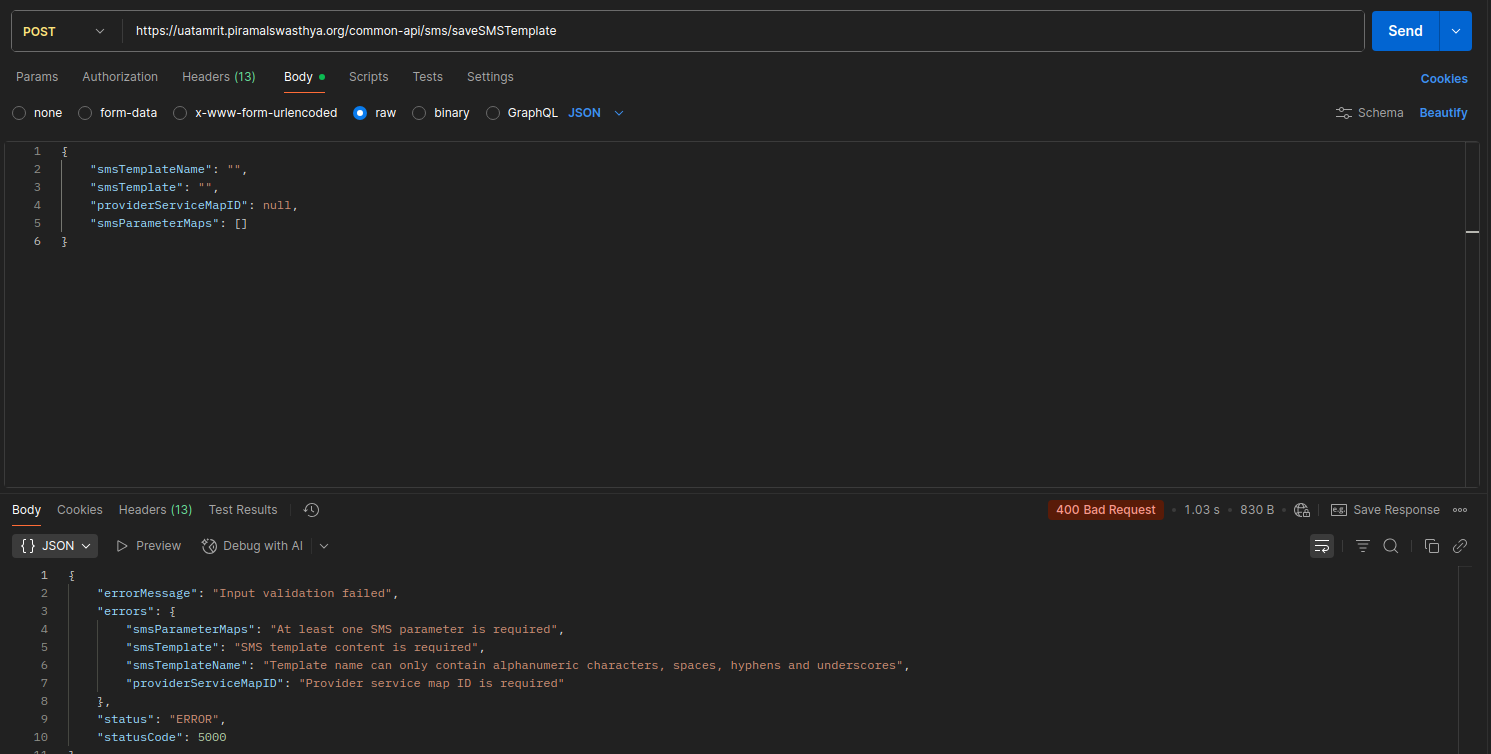This screenshot has height=754, width=1491.
Task: Click the Beautify link
Action: 1443,113
